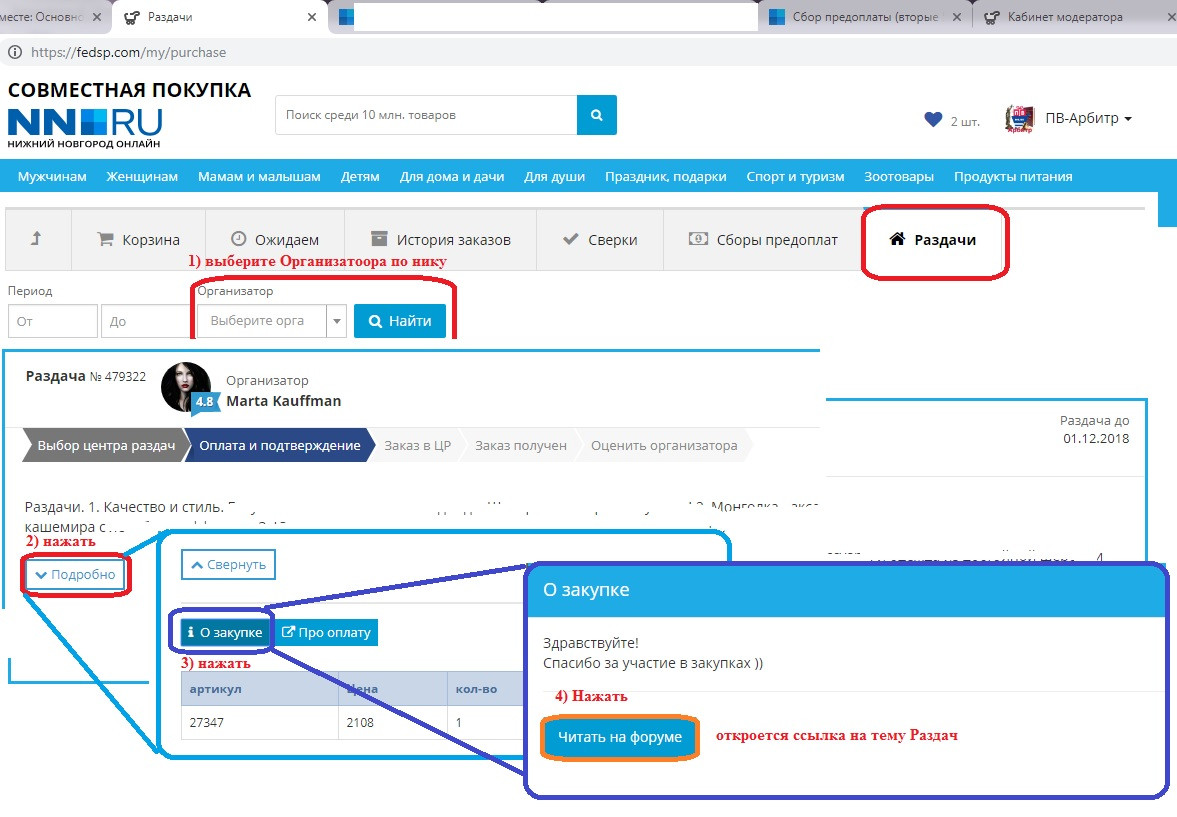Click the up-arrow tab icon
This screenshot has height=817, width=1177.
click(x=36, y=239)
